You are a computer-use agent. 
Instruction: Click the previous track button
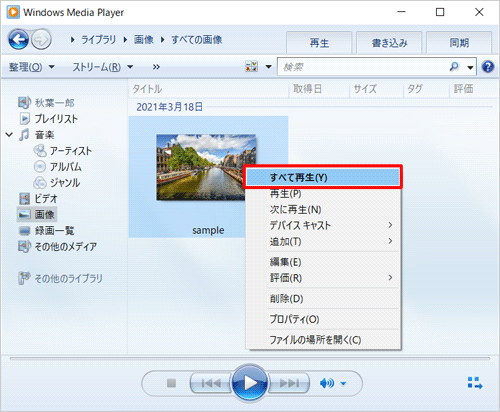[211, 383]
